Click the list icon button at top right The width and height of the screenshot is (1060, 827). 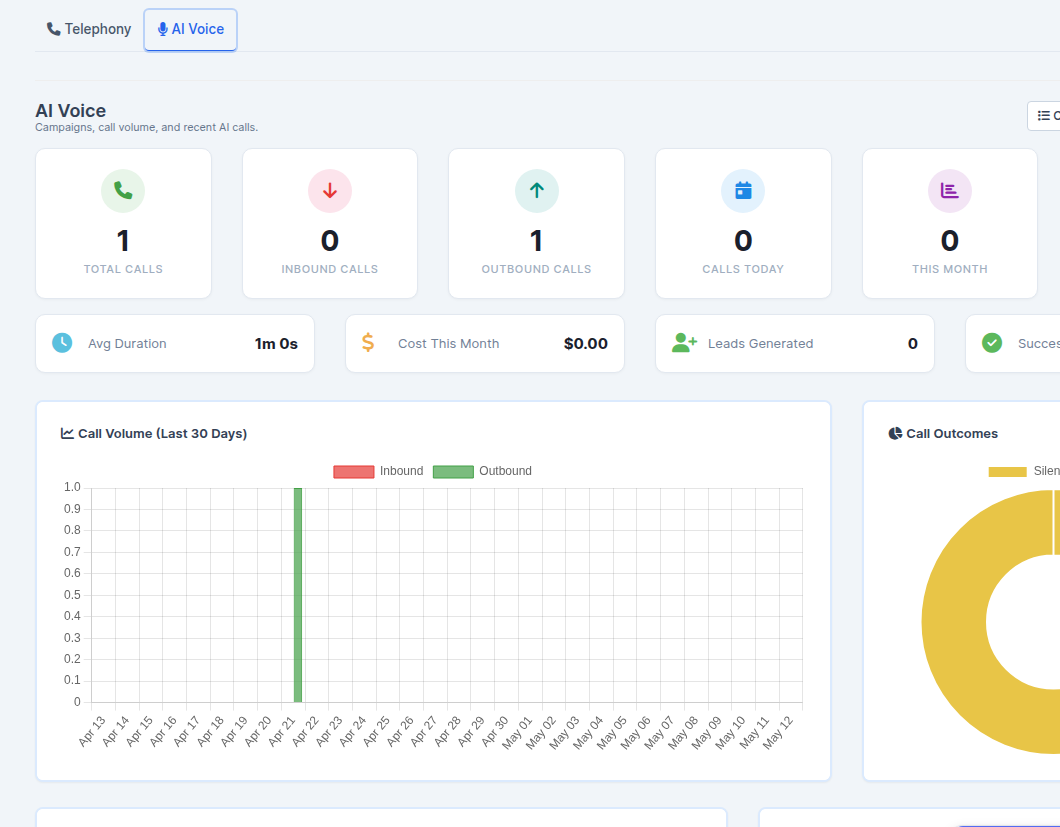point(1044,116)
